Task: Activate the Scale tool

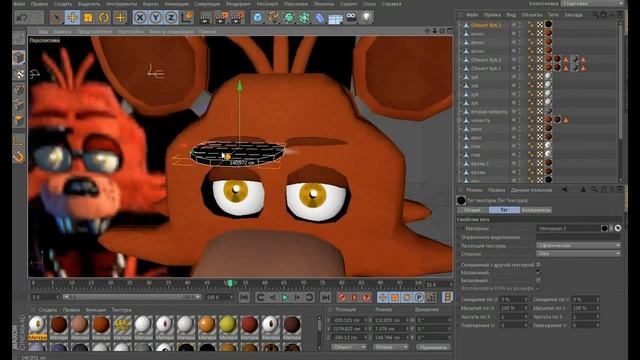Action: (x=88, y=18)
